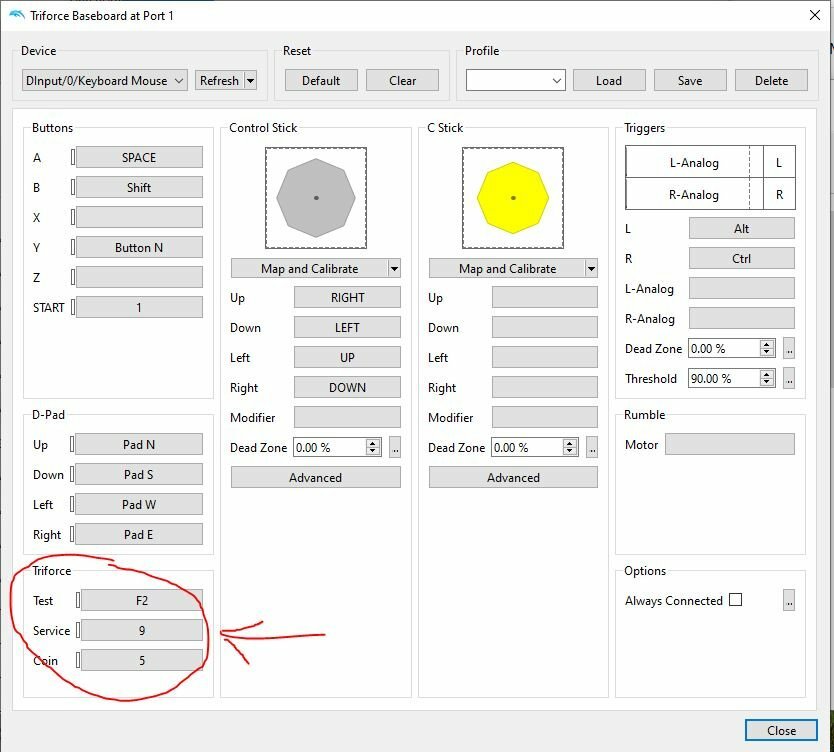
Task: Click the Dolphin logo icon in title bar
Action: 16,15
